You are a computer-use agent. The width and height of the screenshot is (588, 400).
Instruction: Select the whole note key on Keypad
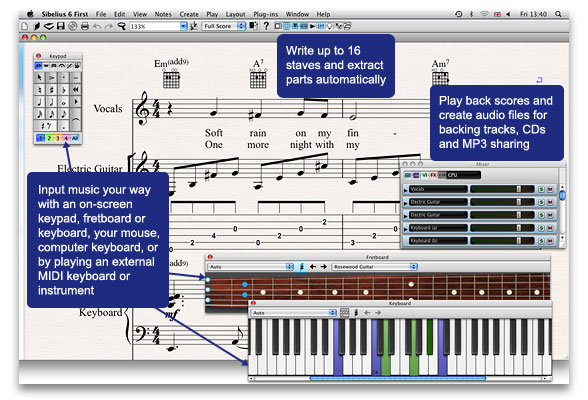pos(64,102)
